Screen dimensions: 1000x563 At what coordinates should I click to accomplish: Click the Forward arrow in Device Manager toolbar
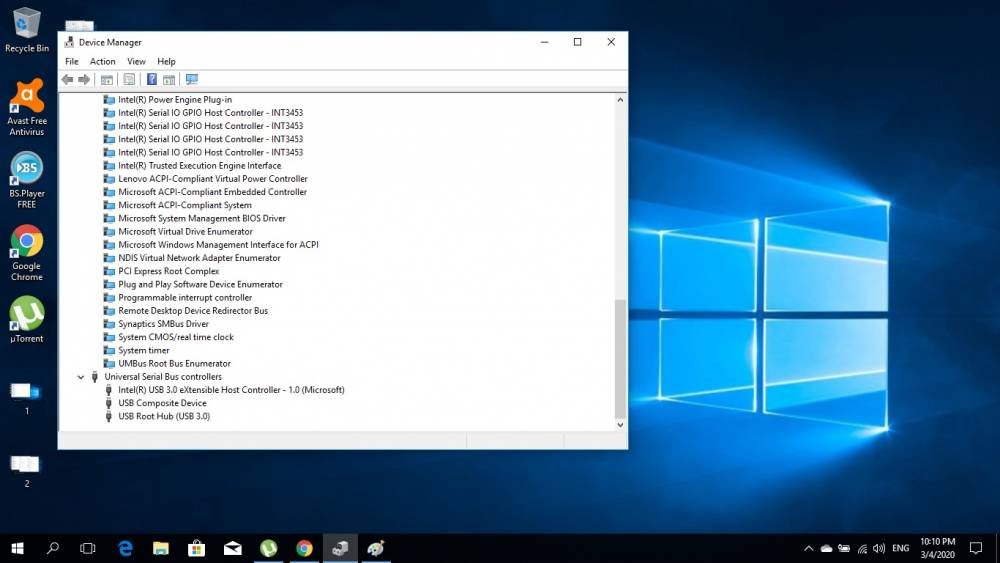pyautogui.click(x=84, y=80)
